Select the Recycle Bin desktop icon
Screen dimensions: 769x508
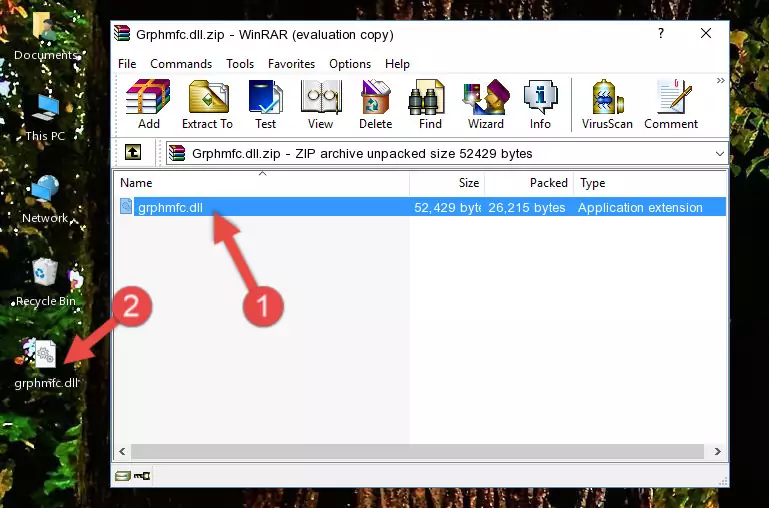(45, 283)
